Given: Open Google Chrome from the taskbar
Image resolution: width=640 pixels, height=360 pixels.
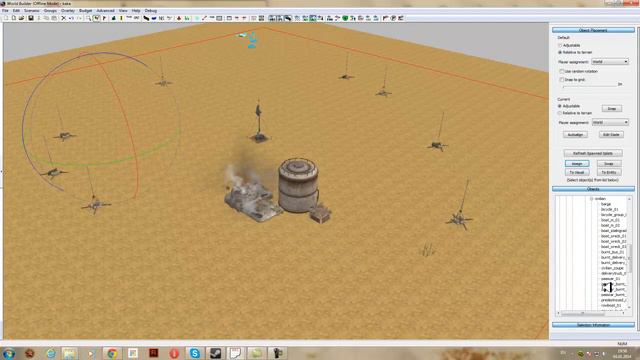Looking at the screenshot, I should pos(112,353).
